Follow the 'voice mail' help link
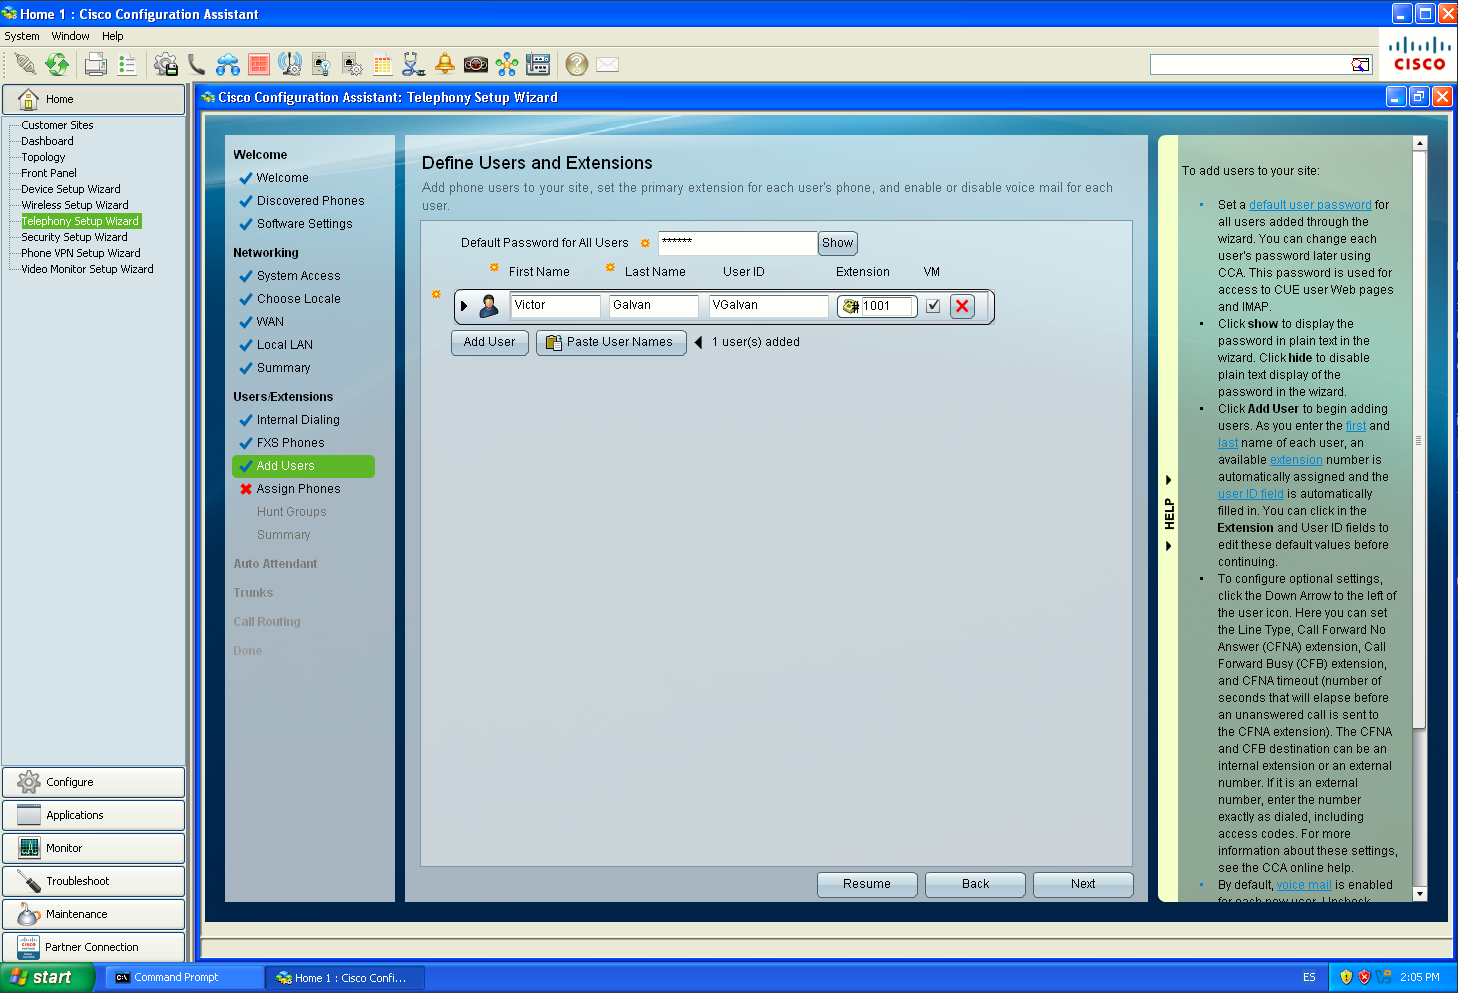This screenshot has height=993, width=1458. point(1304,885)
